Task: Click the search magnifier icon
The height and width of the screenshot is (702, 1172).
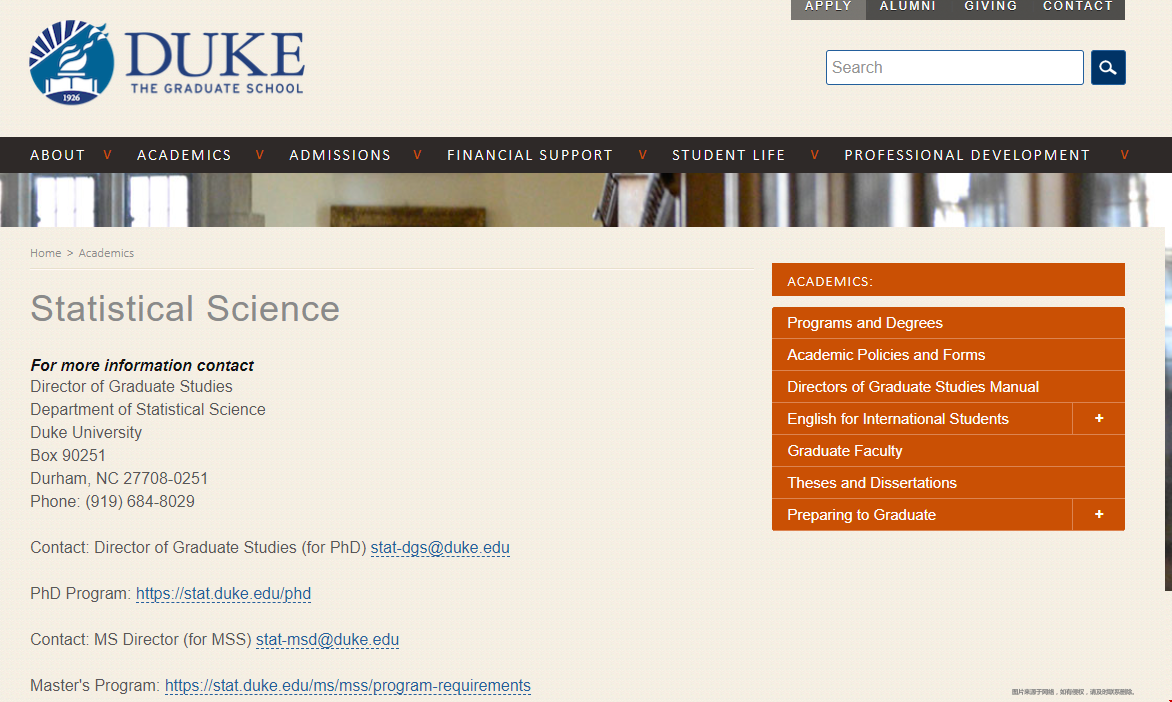Action: (1107, 67)
